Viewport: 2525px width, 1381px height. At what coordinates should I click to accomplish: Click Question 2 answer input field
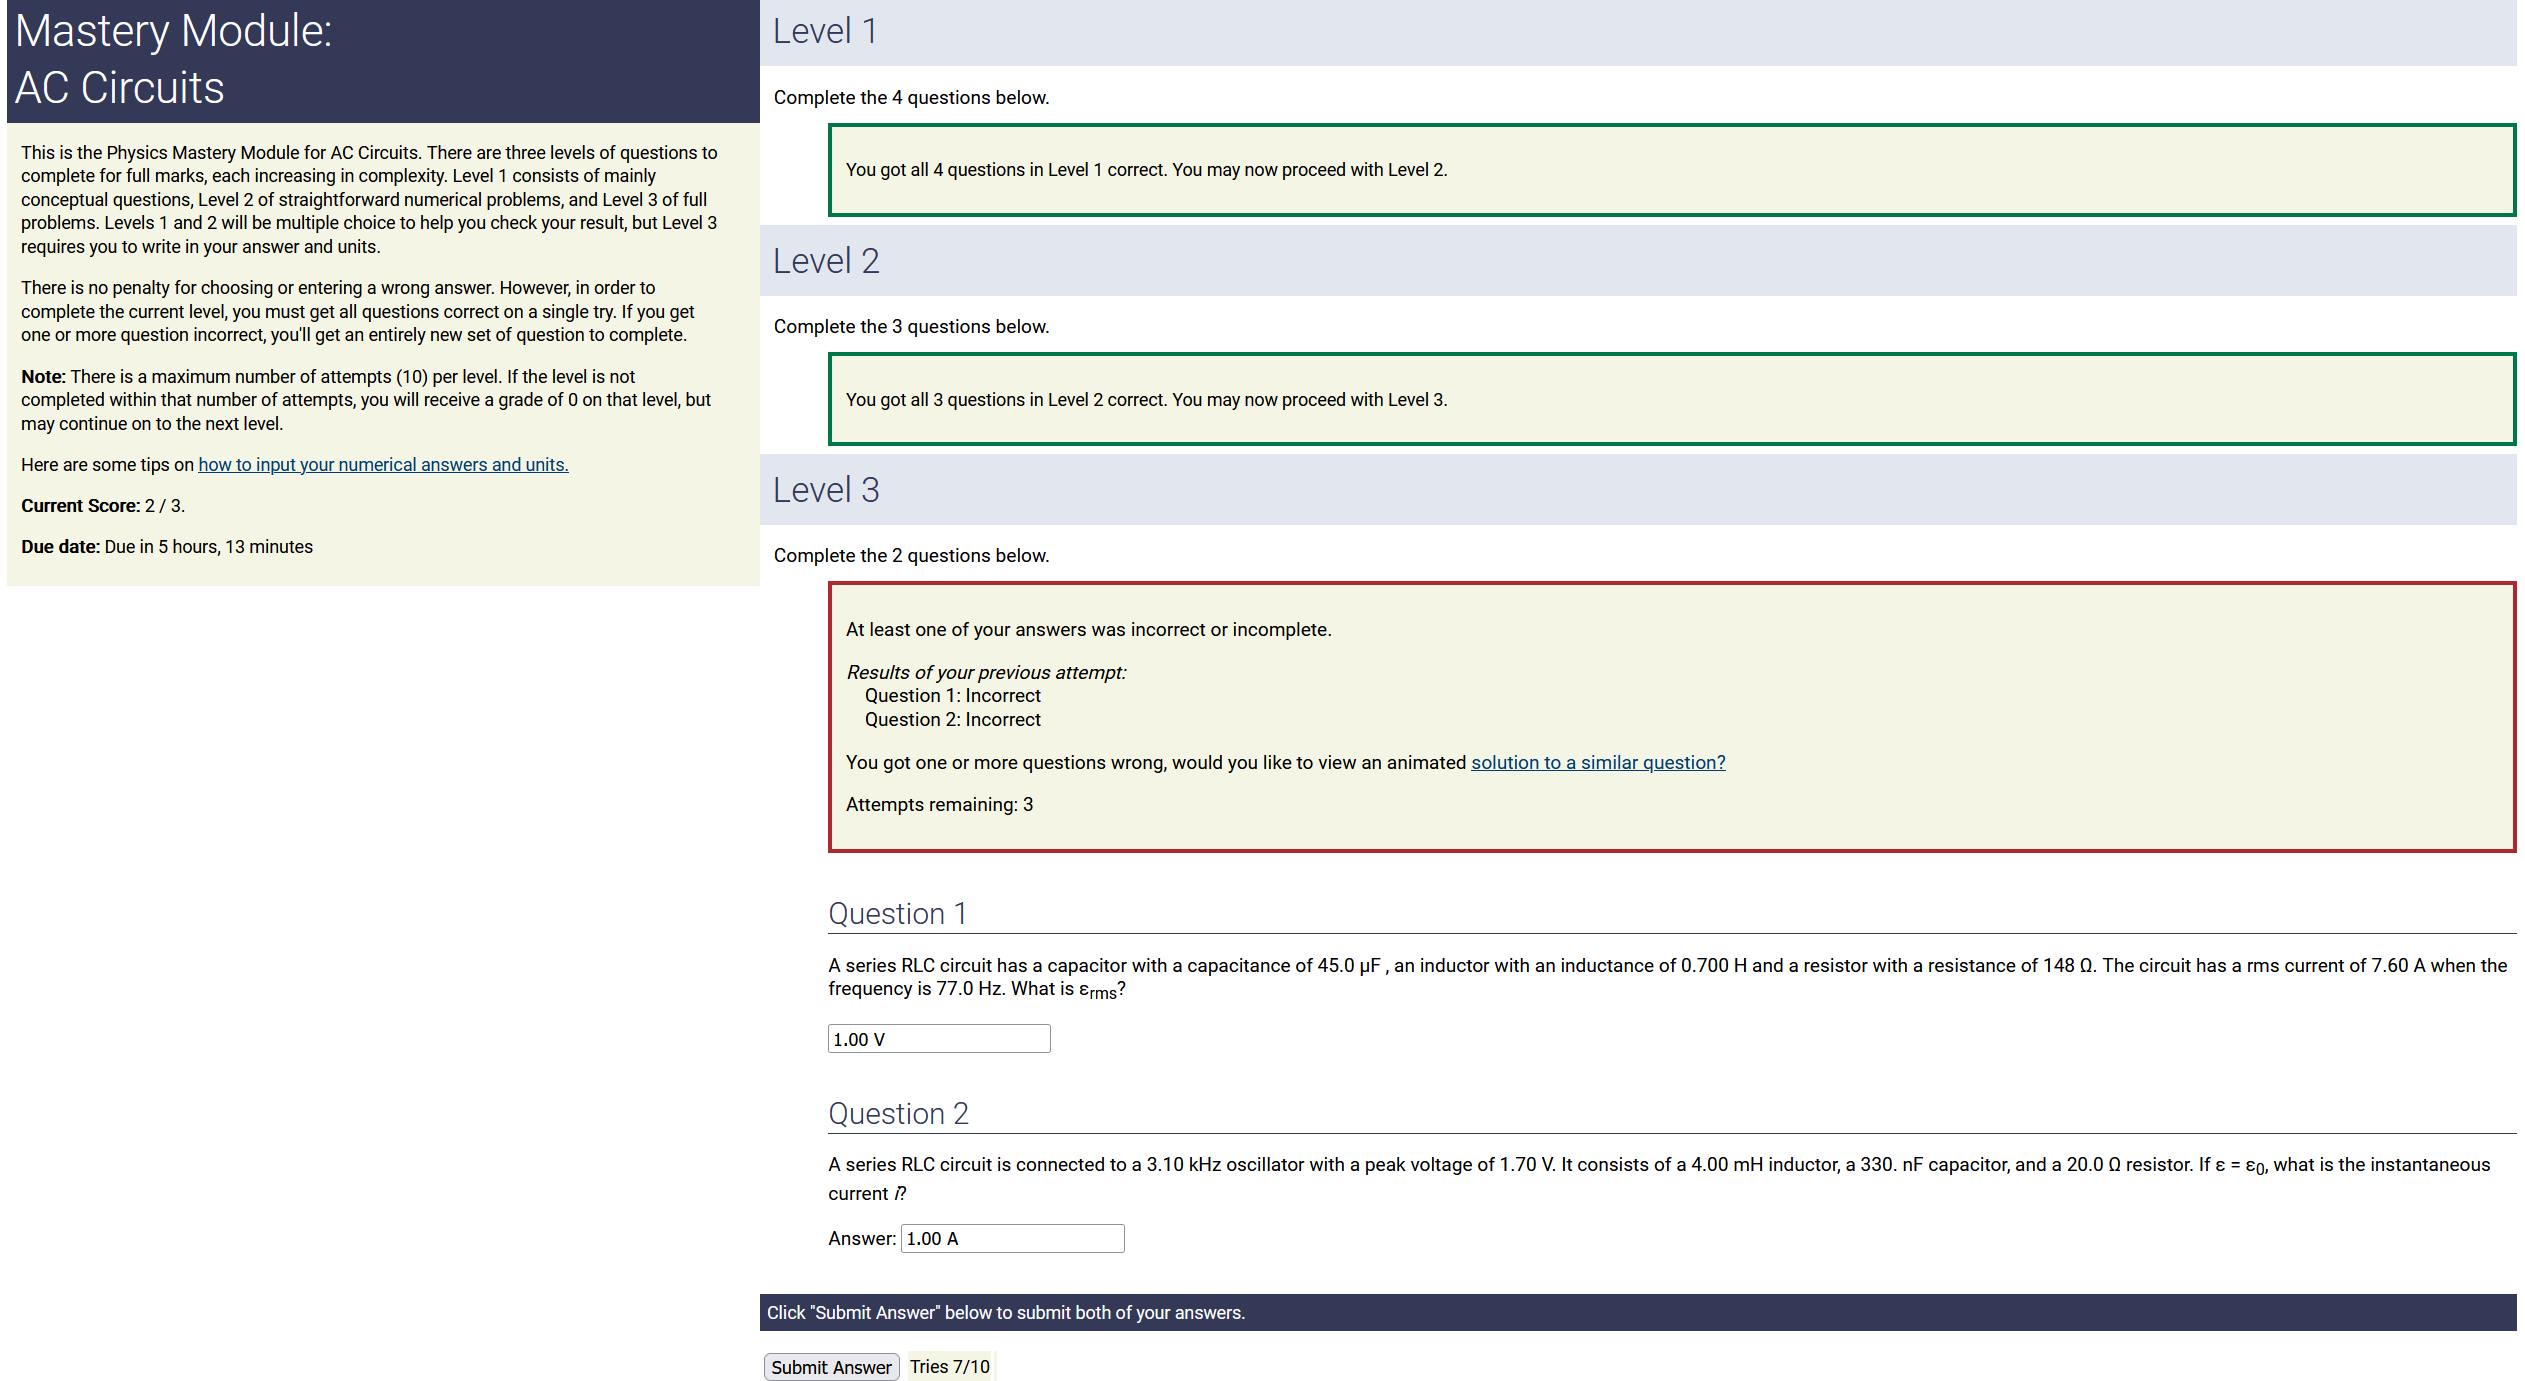(x=1011, y=1238)
